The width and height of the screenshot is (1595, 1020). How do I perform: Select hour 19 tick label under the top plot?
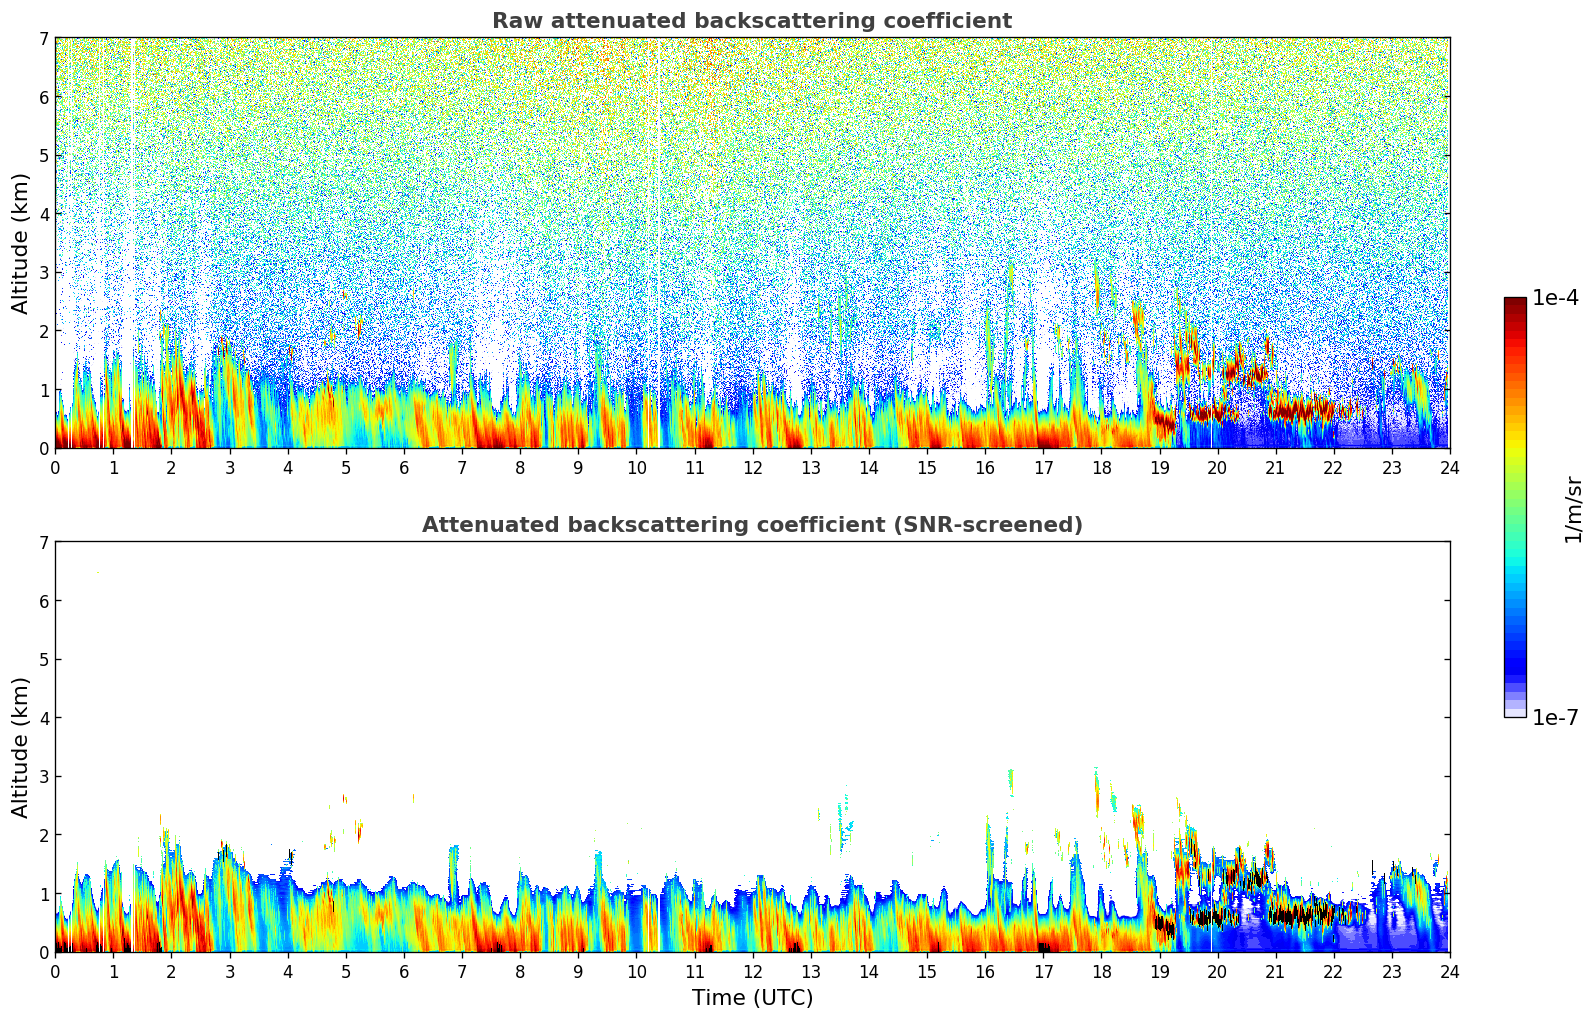click(x=1159, y=467)
